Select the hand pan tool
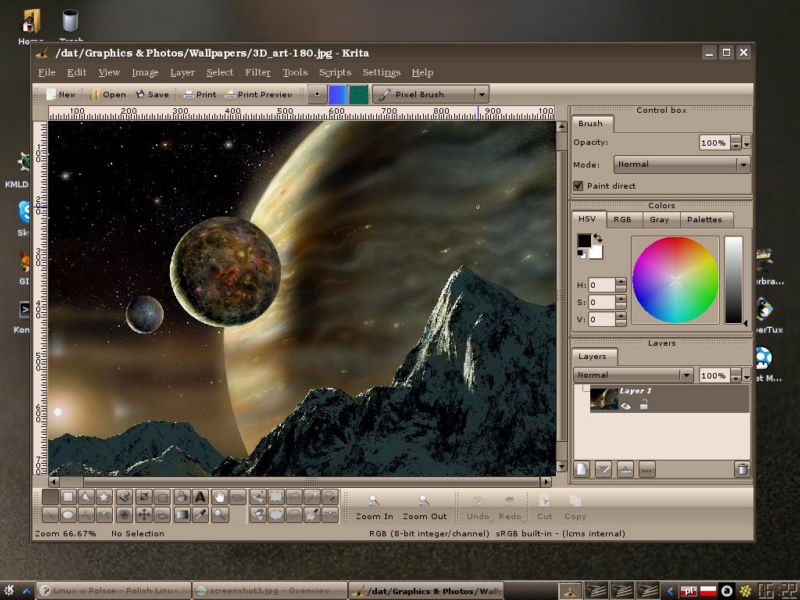This screenshot has height=600, width=800. point(219,497)
